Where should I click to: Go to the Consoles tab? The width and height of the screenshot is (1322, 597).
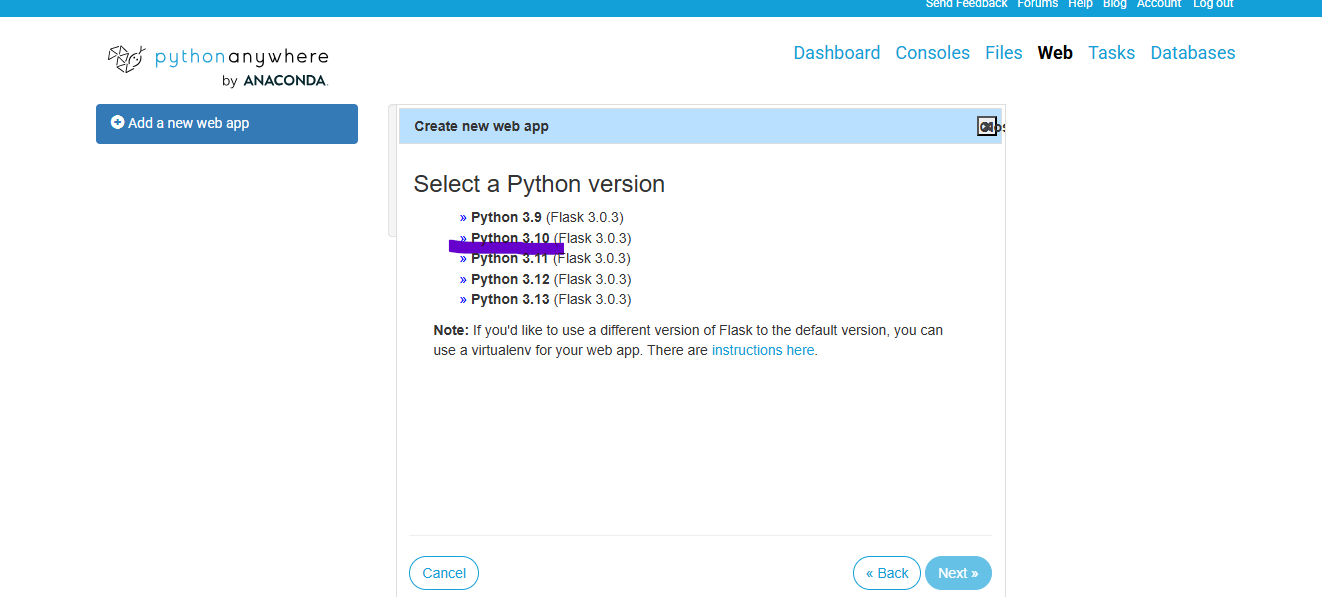932,53
